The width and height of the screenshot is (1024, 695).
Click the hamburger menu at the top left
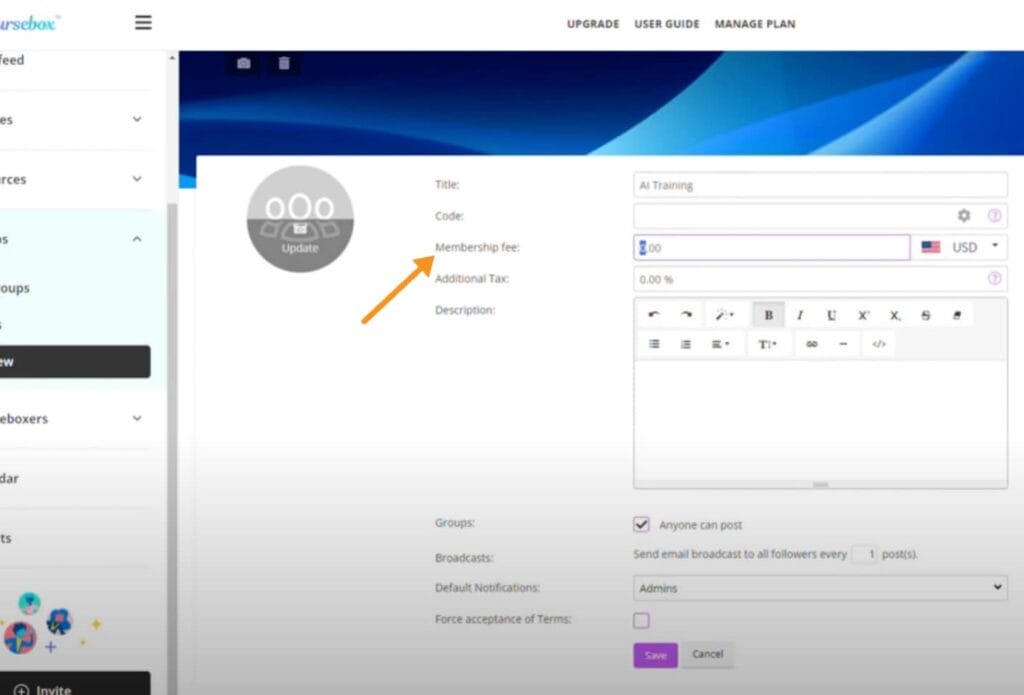coord(143,22)
